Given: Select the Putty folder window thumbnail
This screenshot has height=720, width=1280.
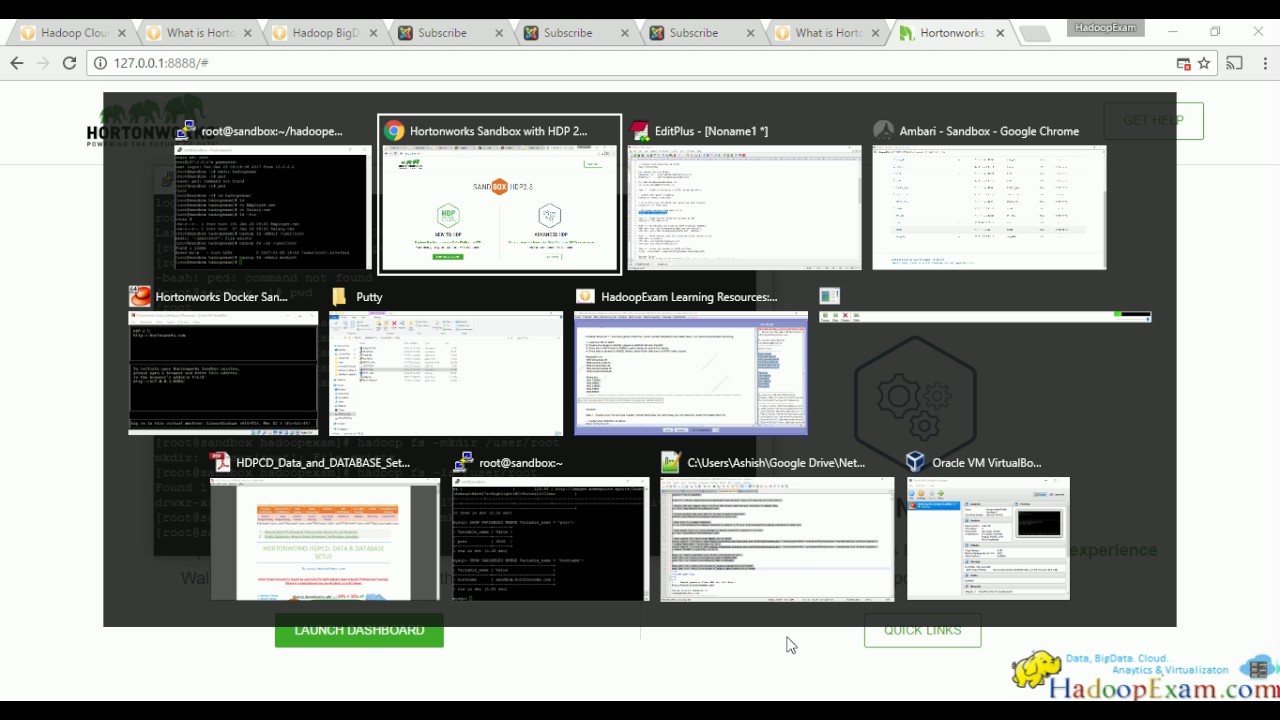Looking at the screenshot, I should click(446, 373).
